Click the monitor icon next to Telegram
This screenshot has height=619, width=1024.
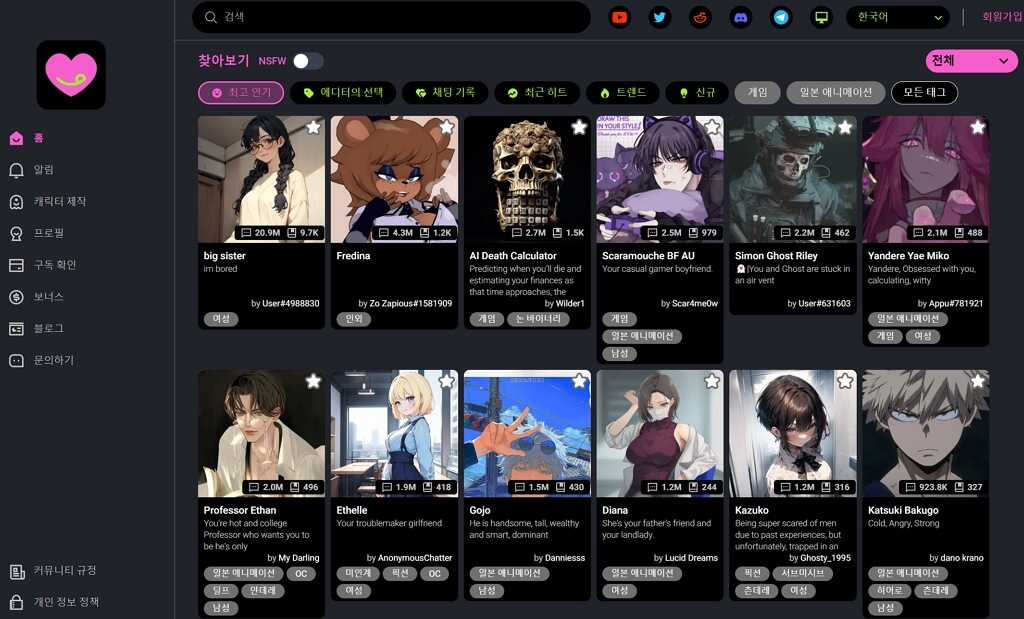[x=821, y=17]
